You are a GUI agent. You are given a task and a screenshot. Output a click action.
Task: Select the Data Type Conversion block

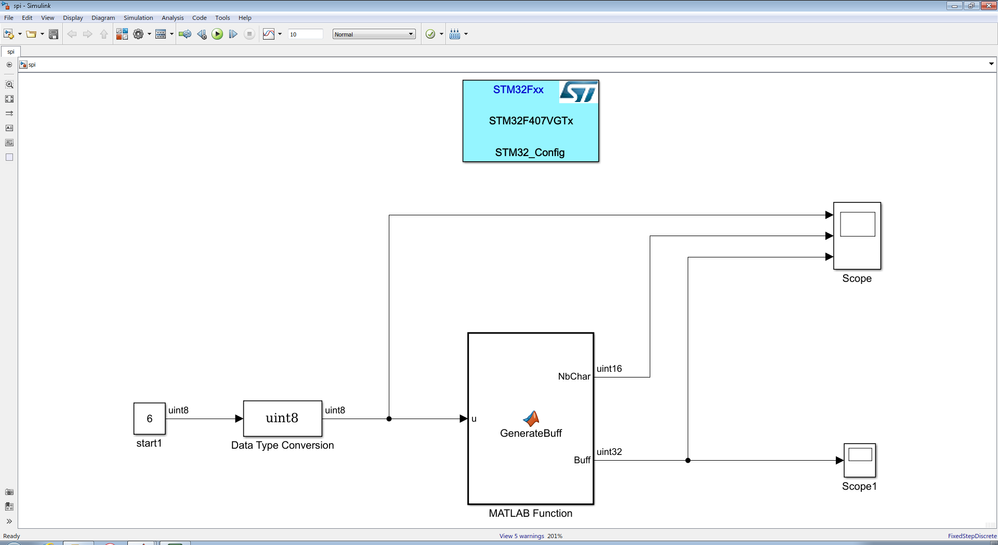283,418
